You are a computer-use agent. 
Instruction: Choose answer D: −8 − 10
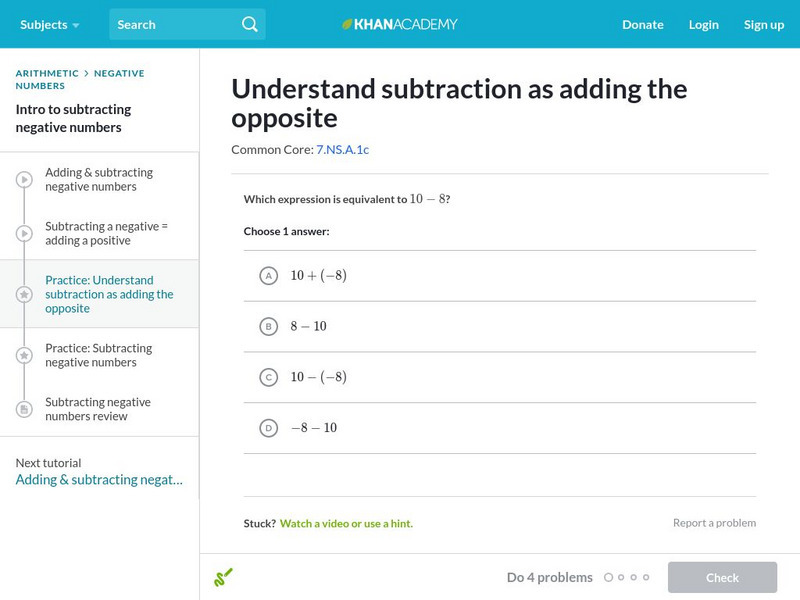(x=268, y=428)
